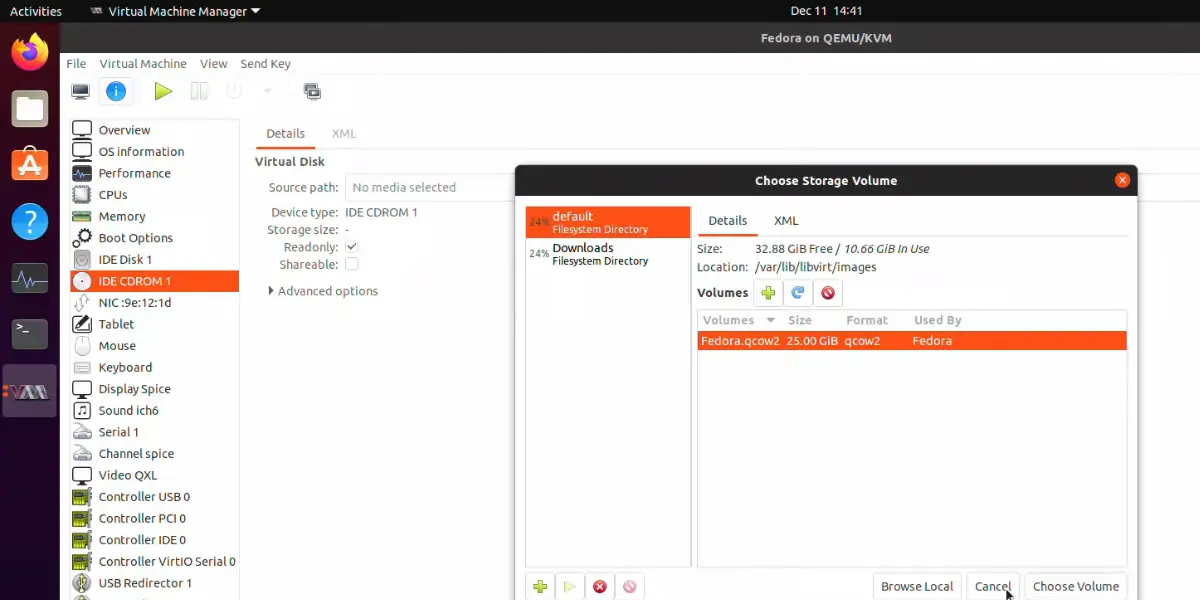Viewport: 1200px width, 600px height.
Task: Click Choose Volume button
Action: [x=1076, y=587]
